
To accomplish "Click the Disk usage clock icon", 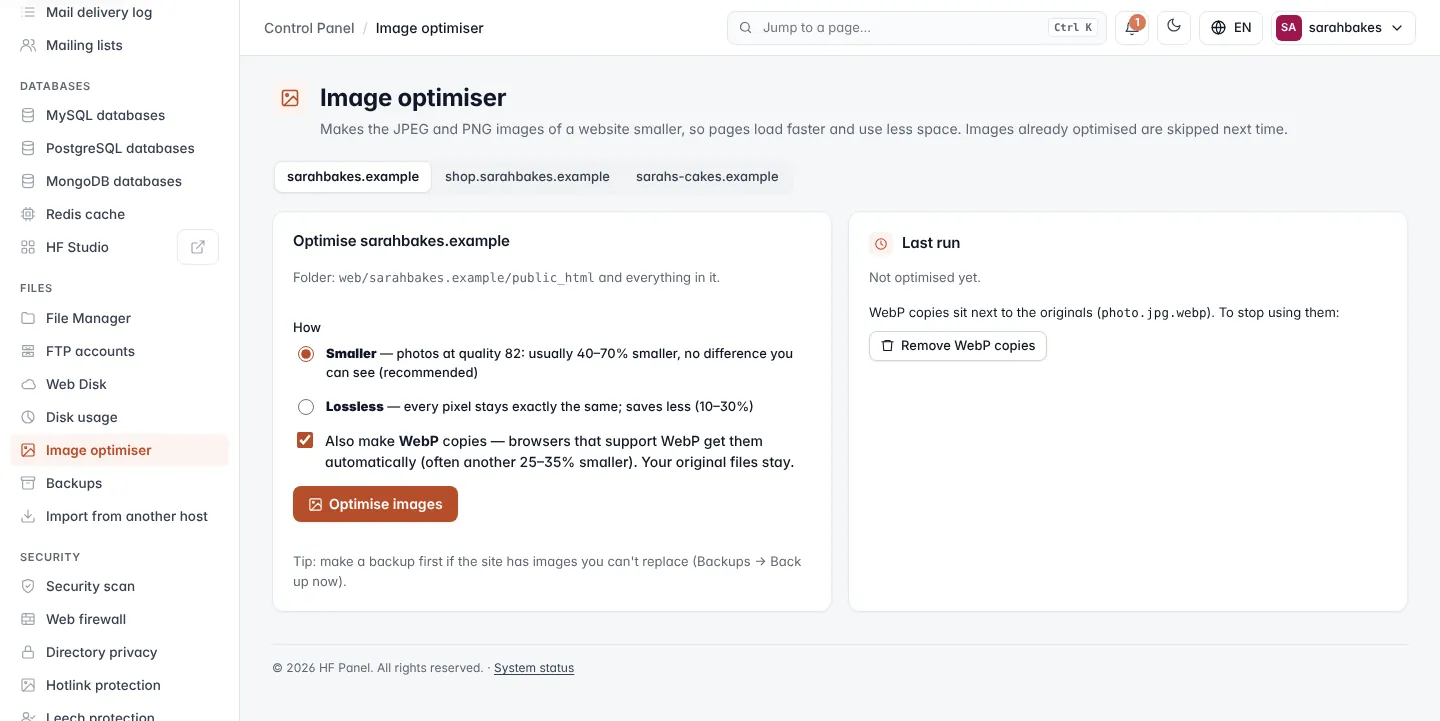I will coord(28,417).
